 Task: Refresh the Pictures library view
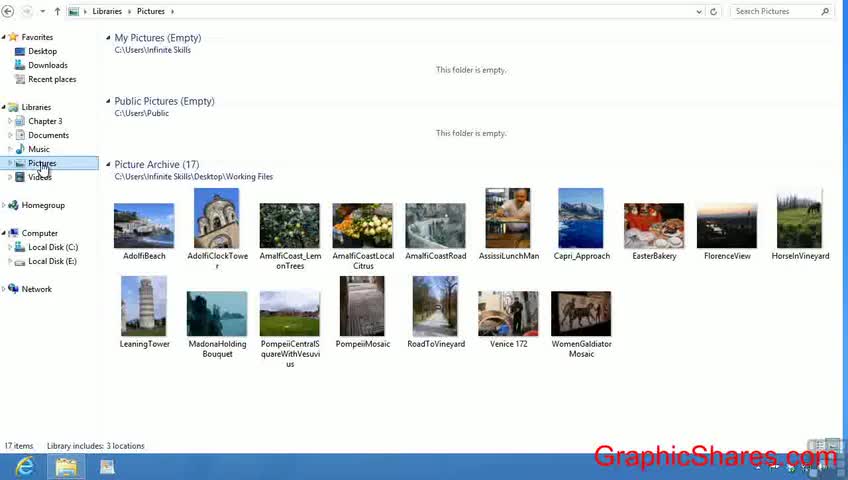click(713, 11)
